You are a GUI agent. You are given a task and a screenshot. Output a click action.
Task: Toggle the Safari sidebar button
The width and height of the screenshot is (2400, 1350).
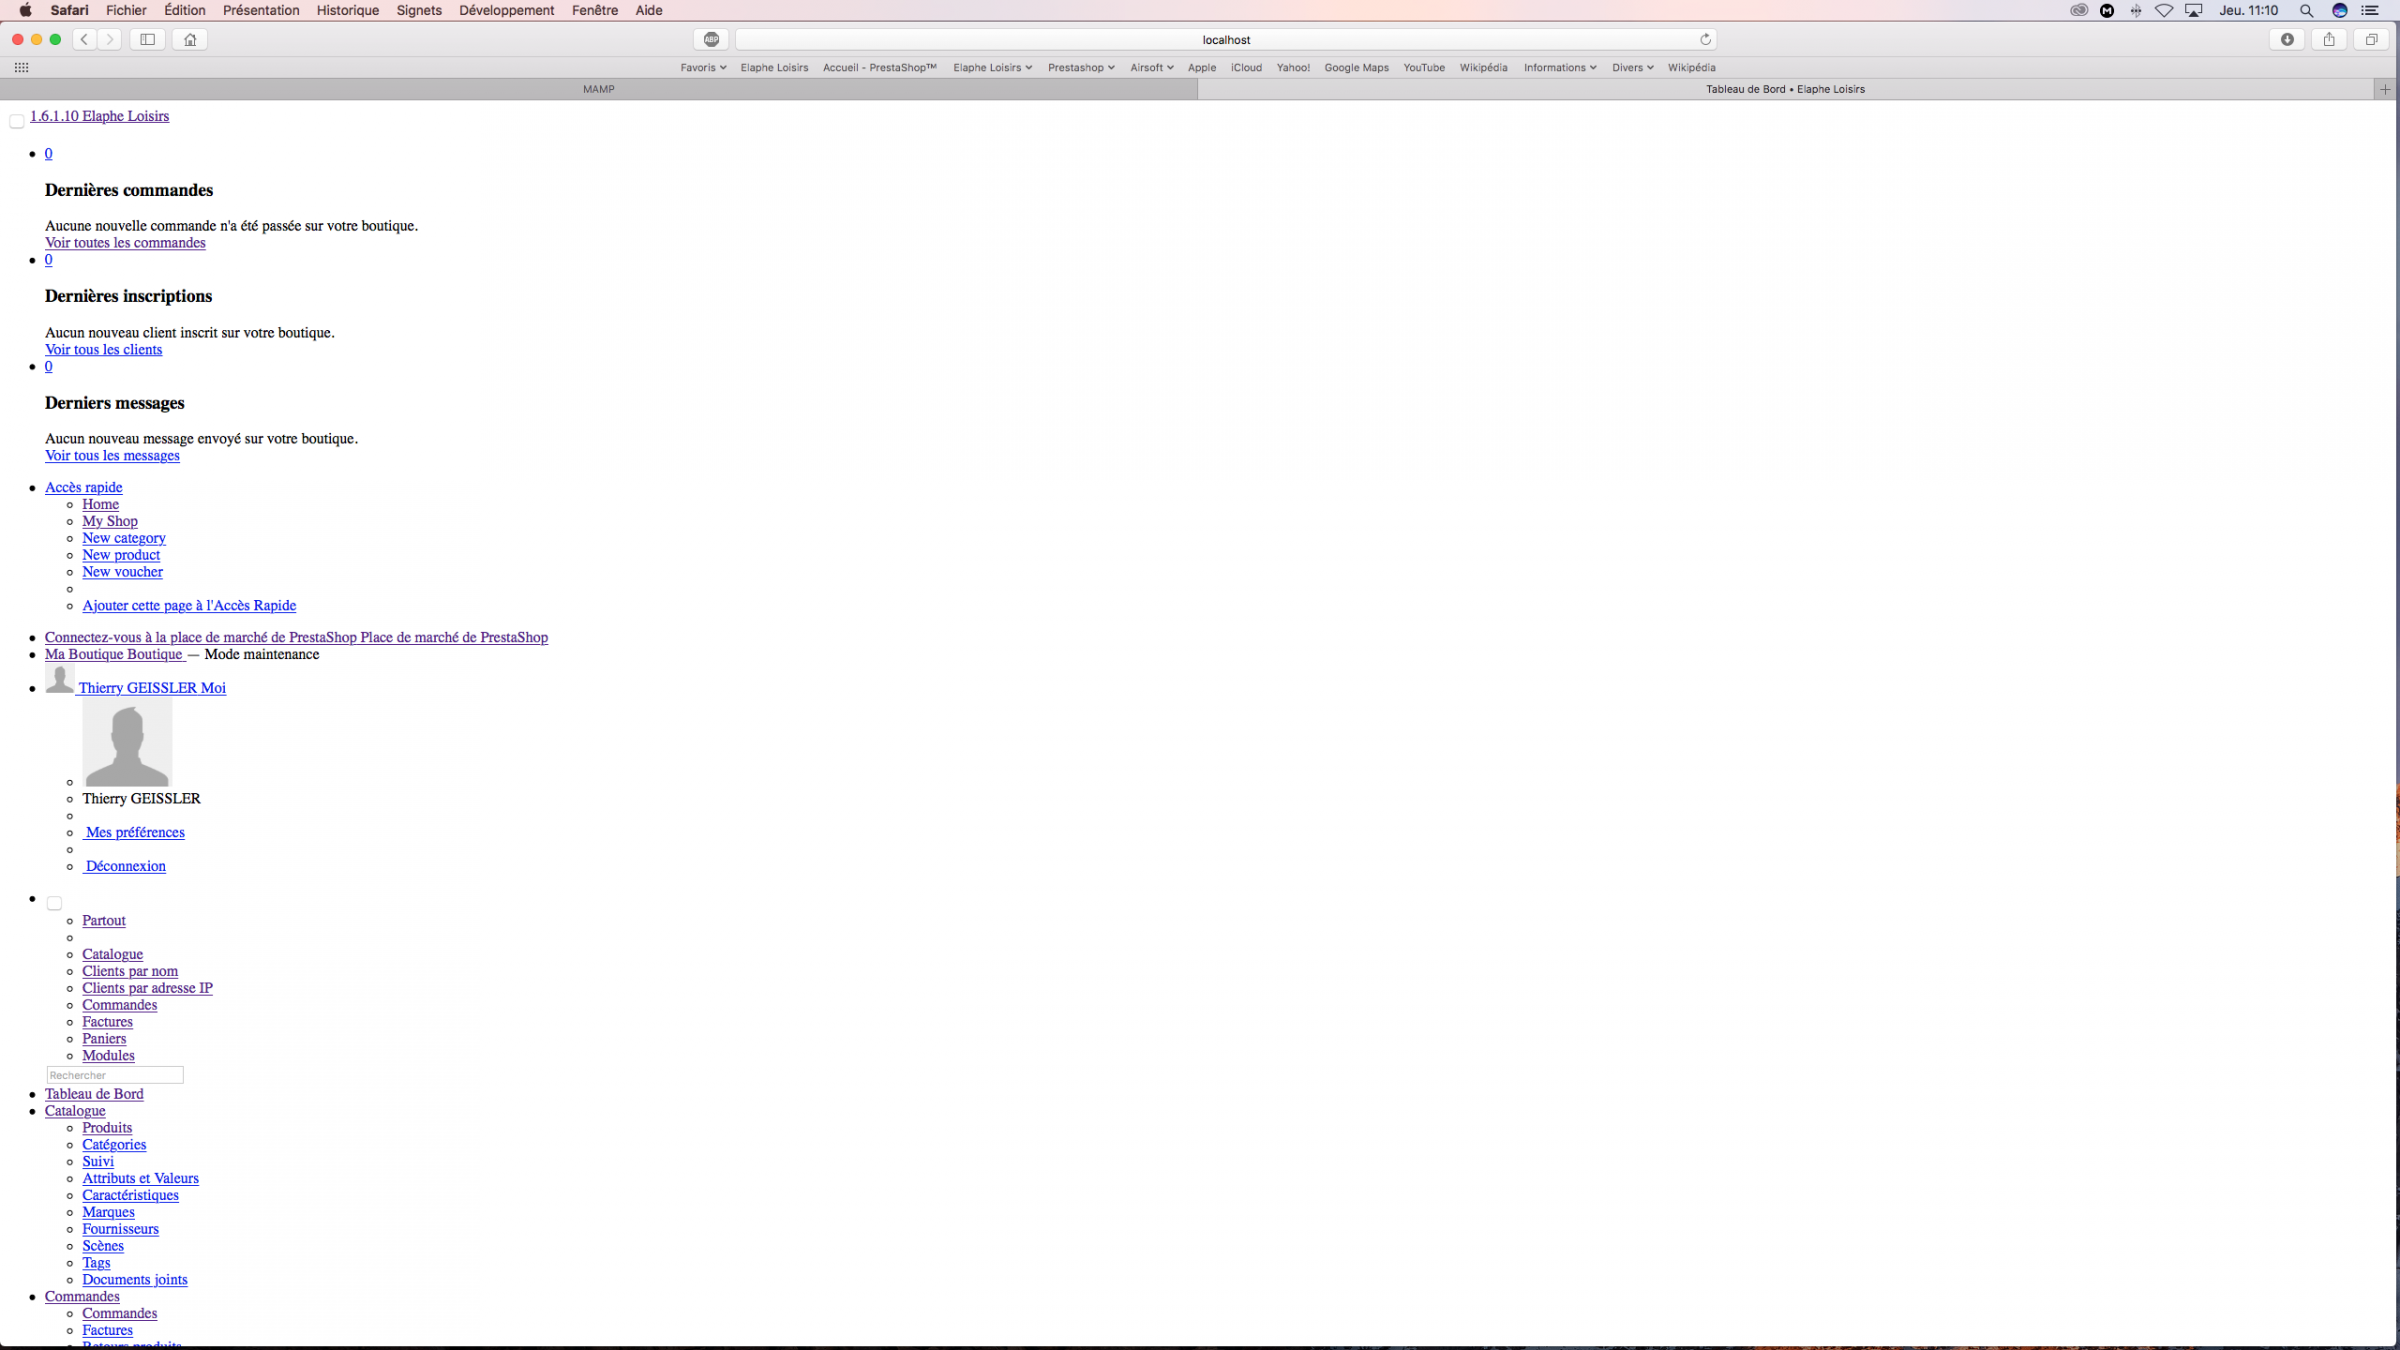(147, 39)
